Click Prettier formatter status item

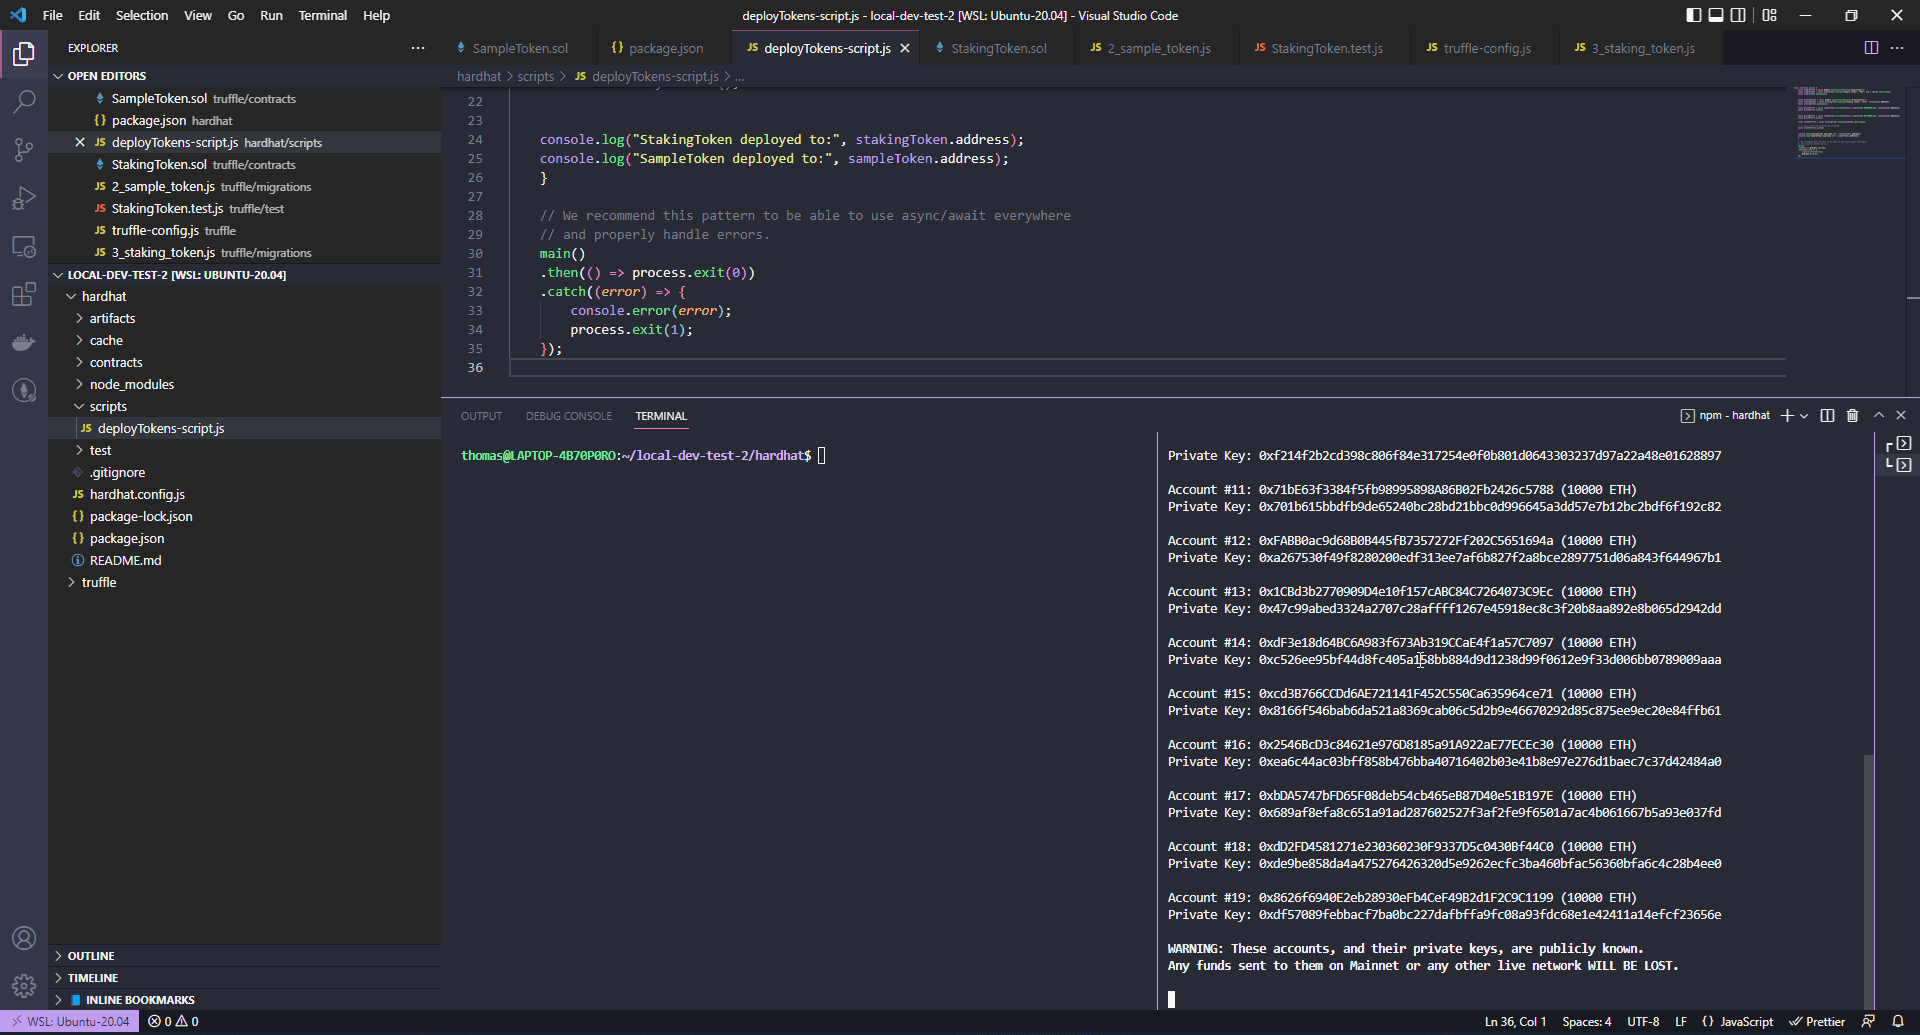(x=1817, y=1021)
